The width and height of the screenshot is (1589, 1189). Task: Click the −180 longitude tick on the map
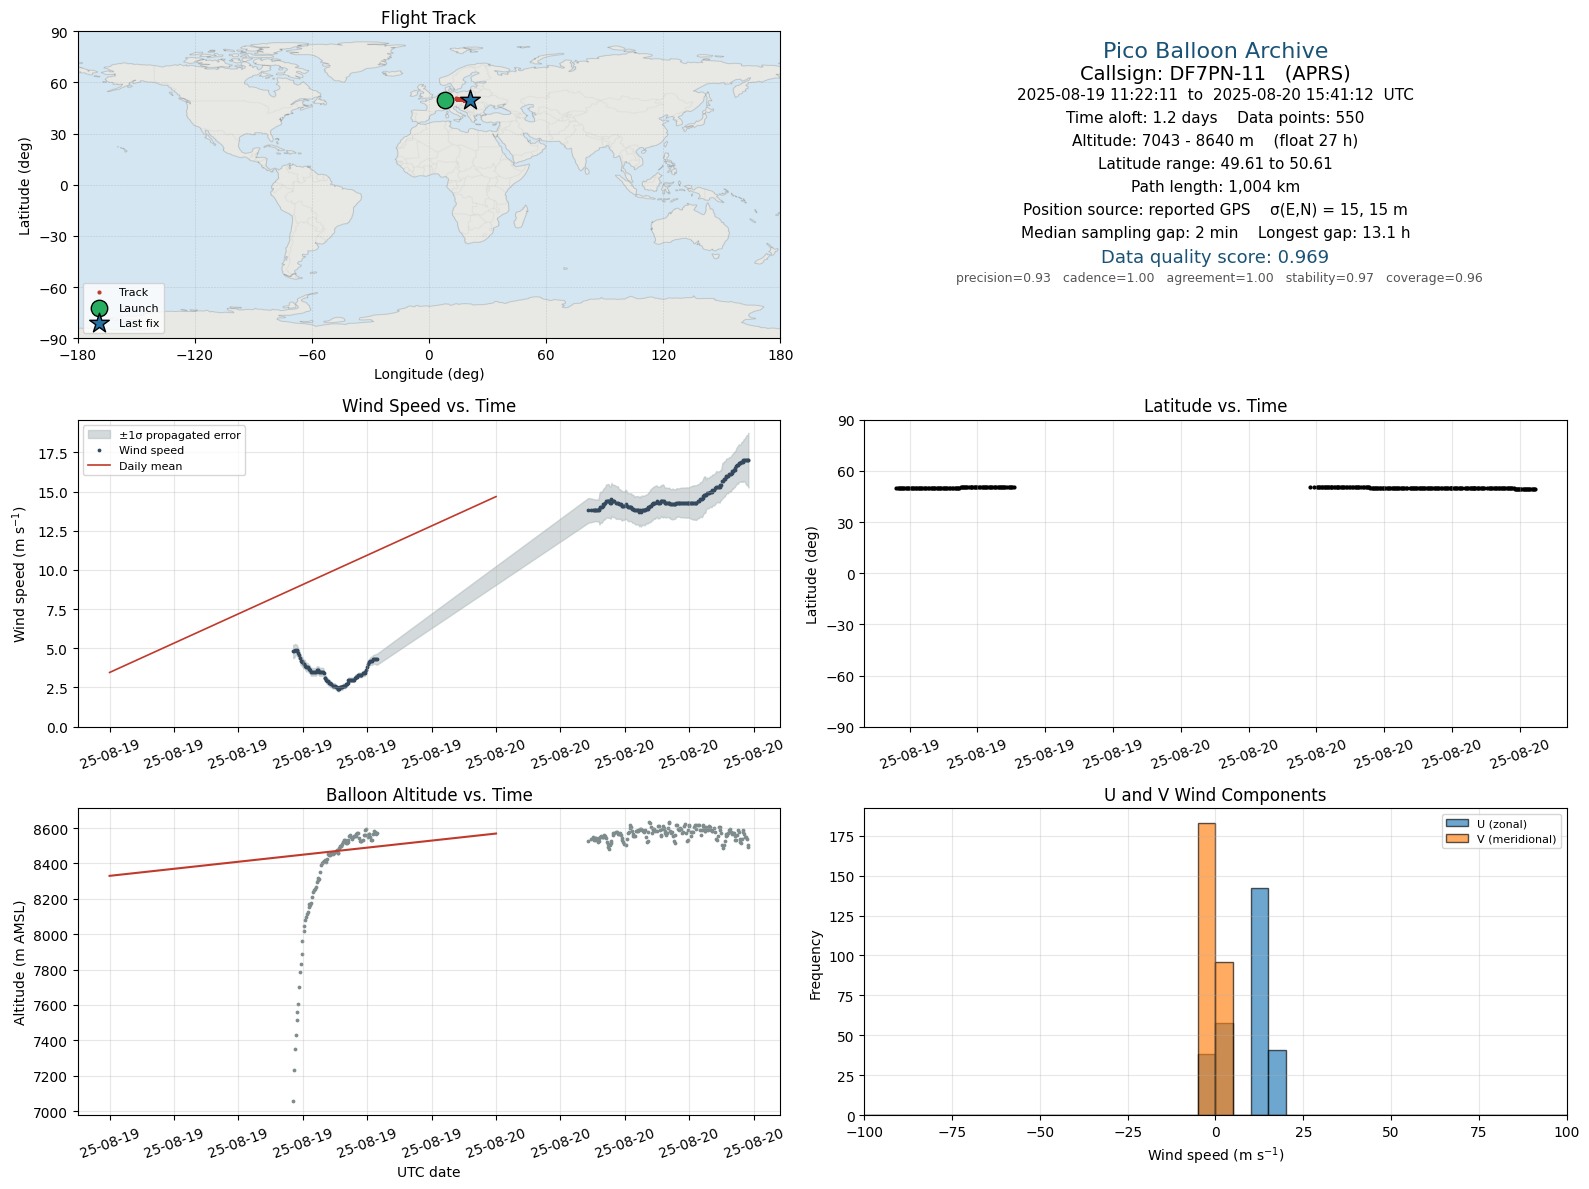78,355
